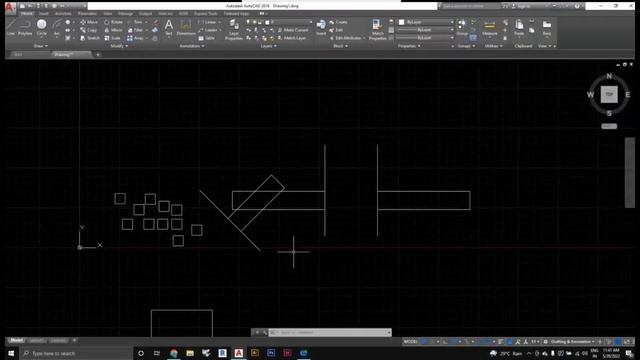Viewport: 640px width, 360px height.
Task: Activate the Array command
Action: pyautogui.click(x=135, y=38)
